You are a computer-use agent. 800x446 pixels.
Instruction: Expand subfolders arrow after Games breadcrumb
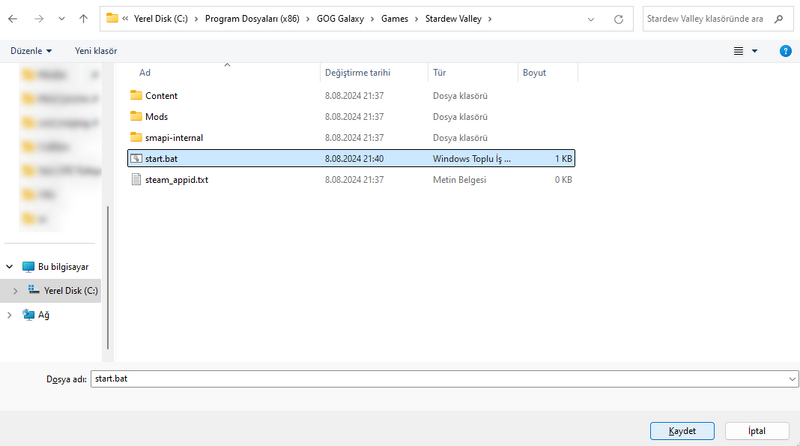click(x=416, y=19)
